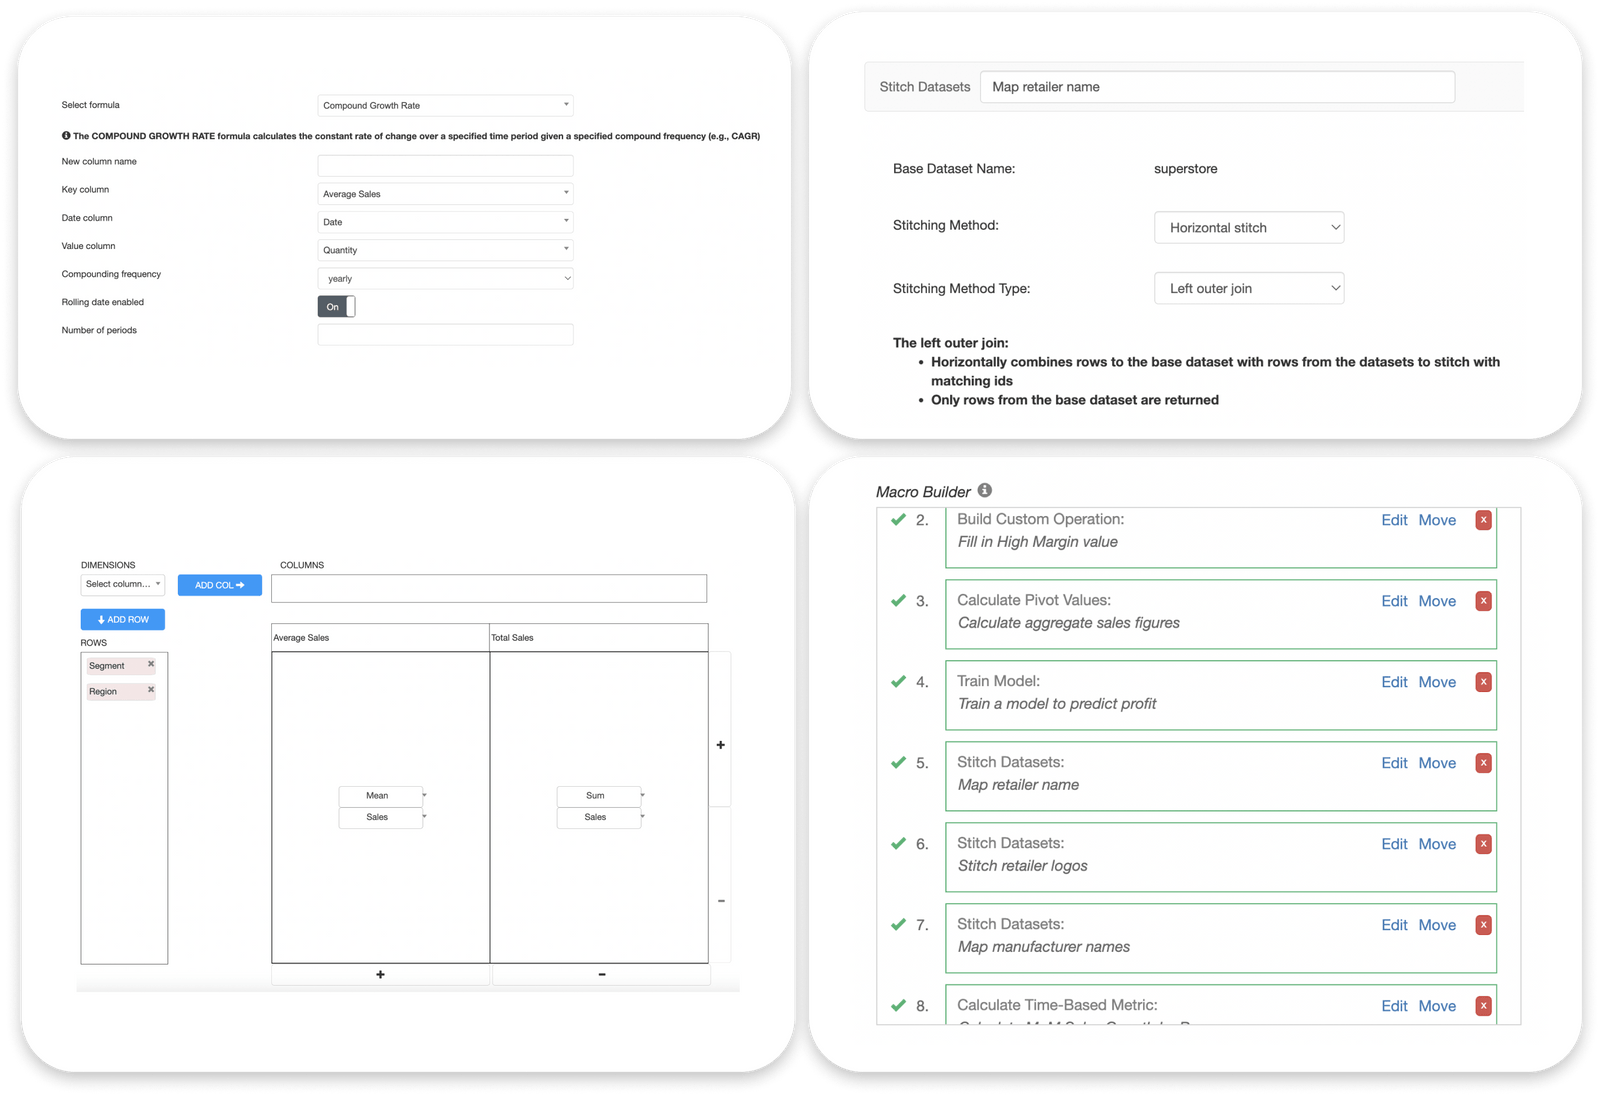Toggle the Rolling date enabled switch

tap(337, 307)
